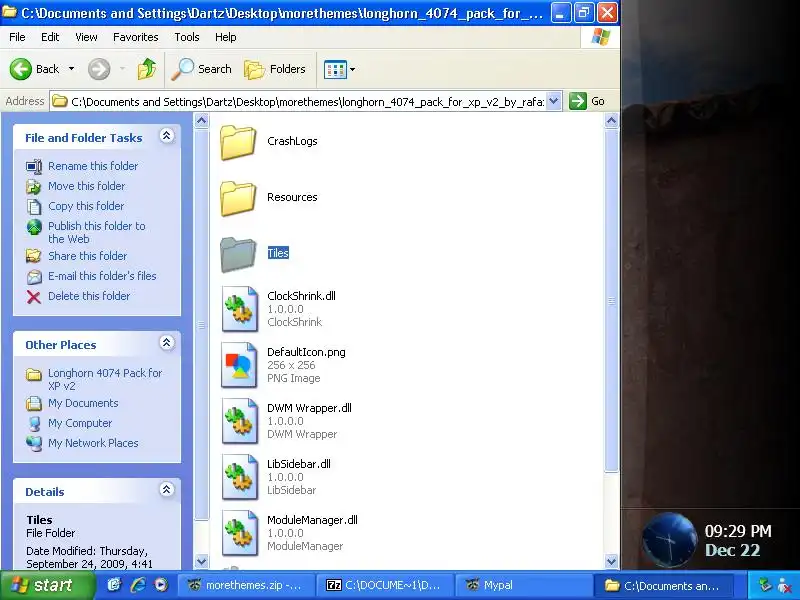Expand the address bar dropdown arrow
This screenshot has width=800, height=600.
coord(554,102)
